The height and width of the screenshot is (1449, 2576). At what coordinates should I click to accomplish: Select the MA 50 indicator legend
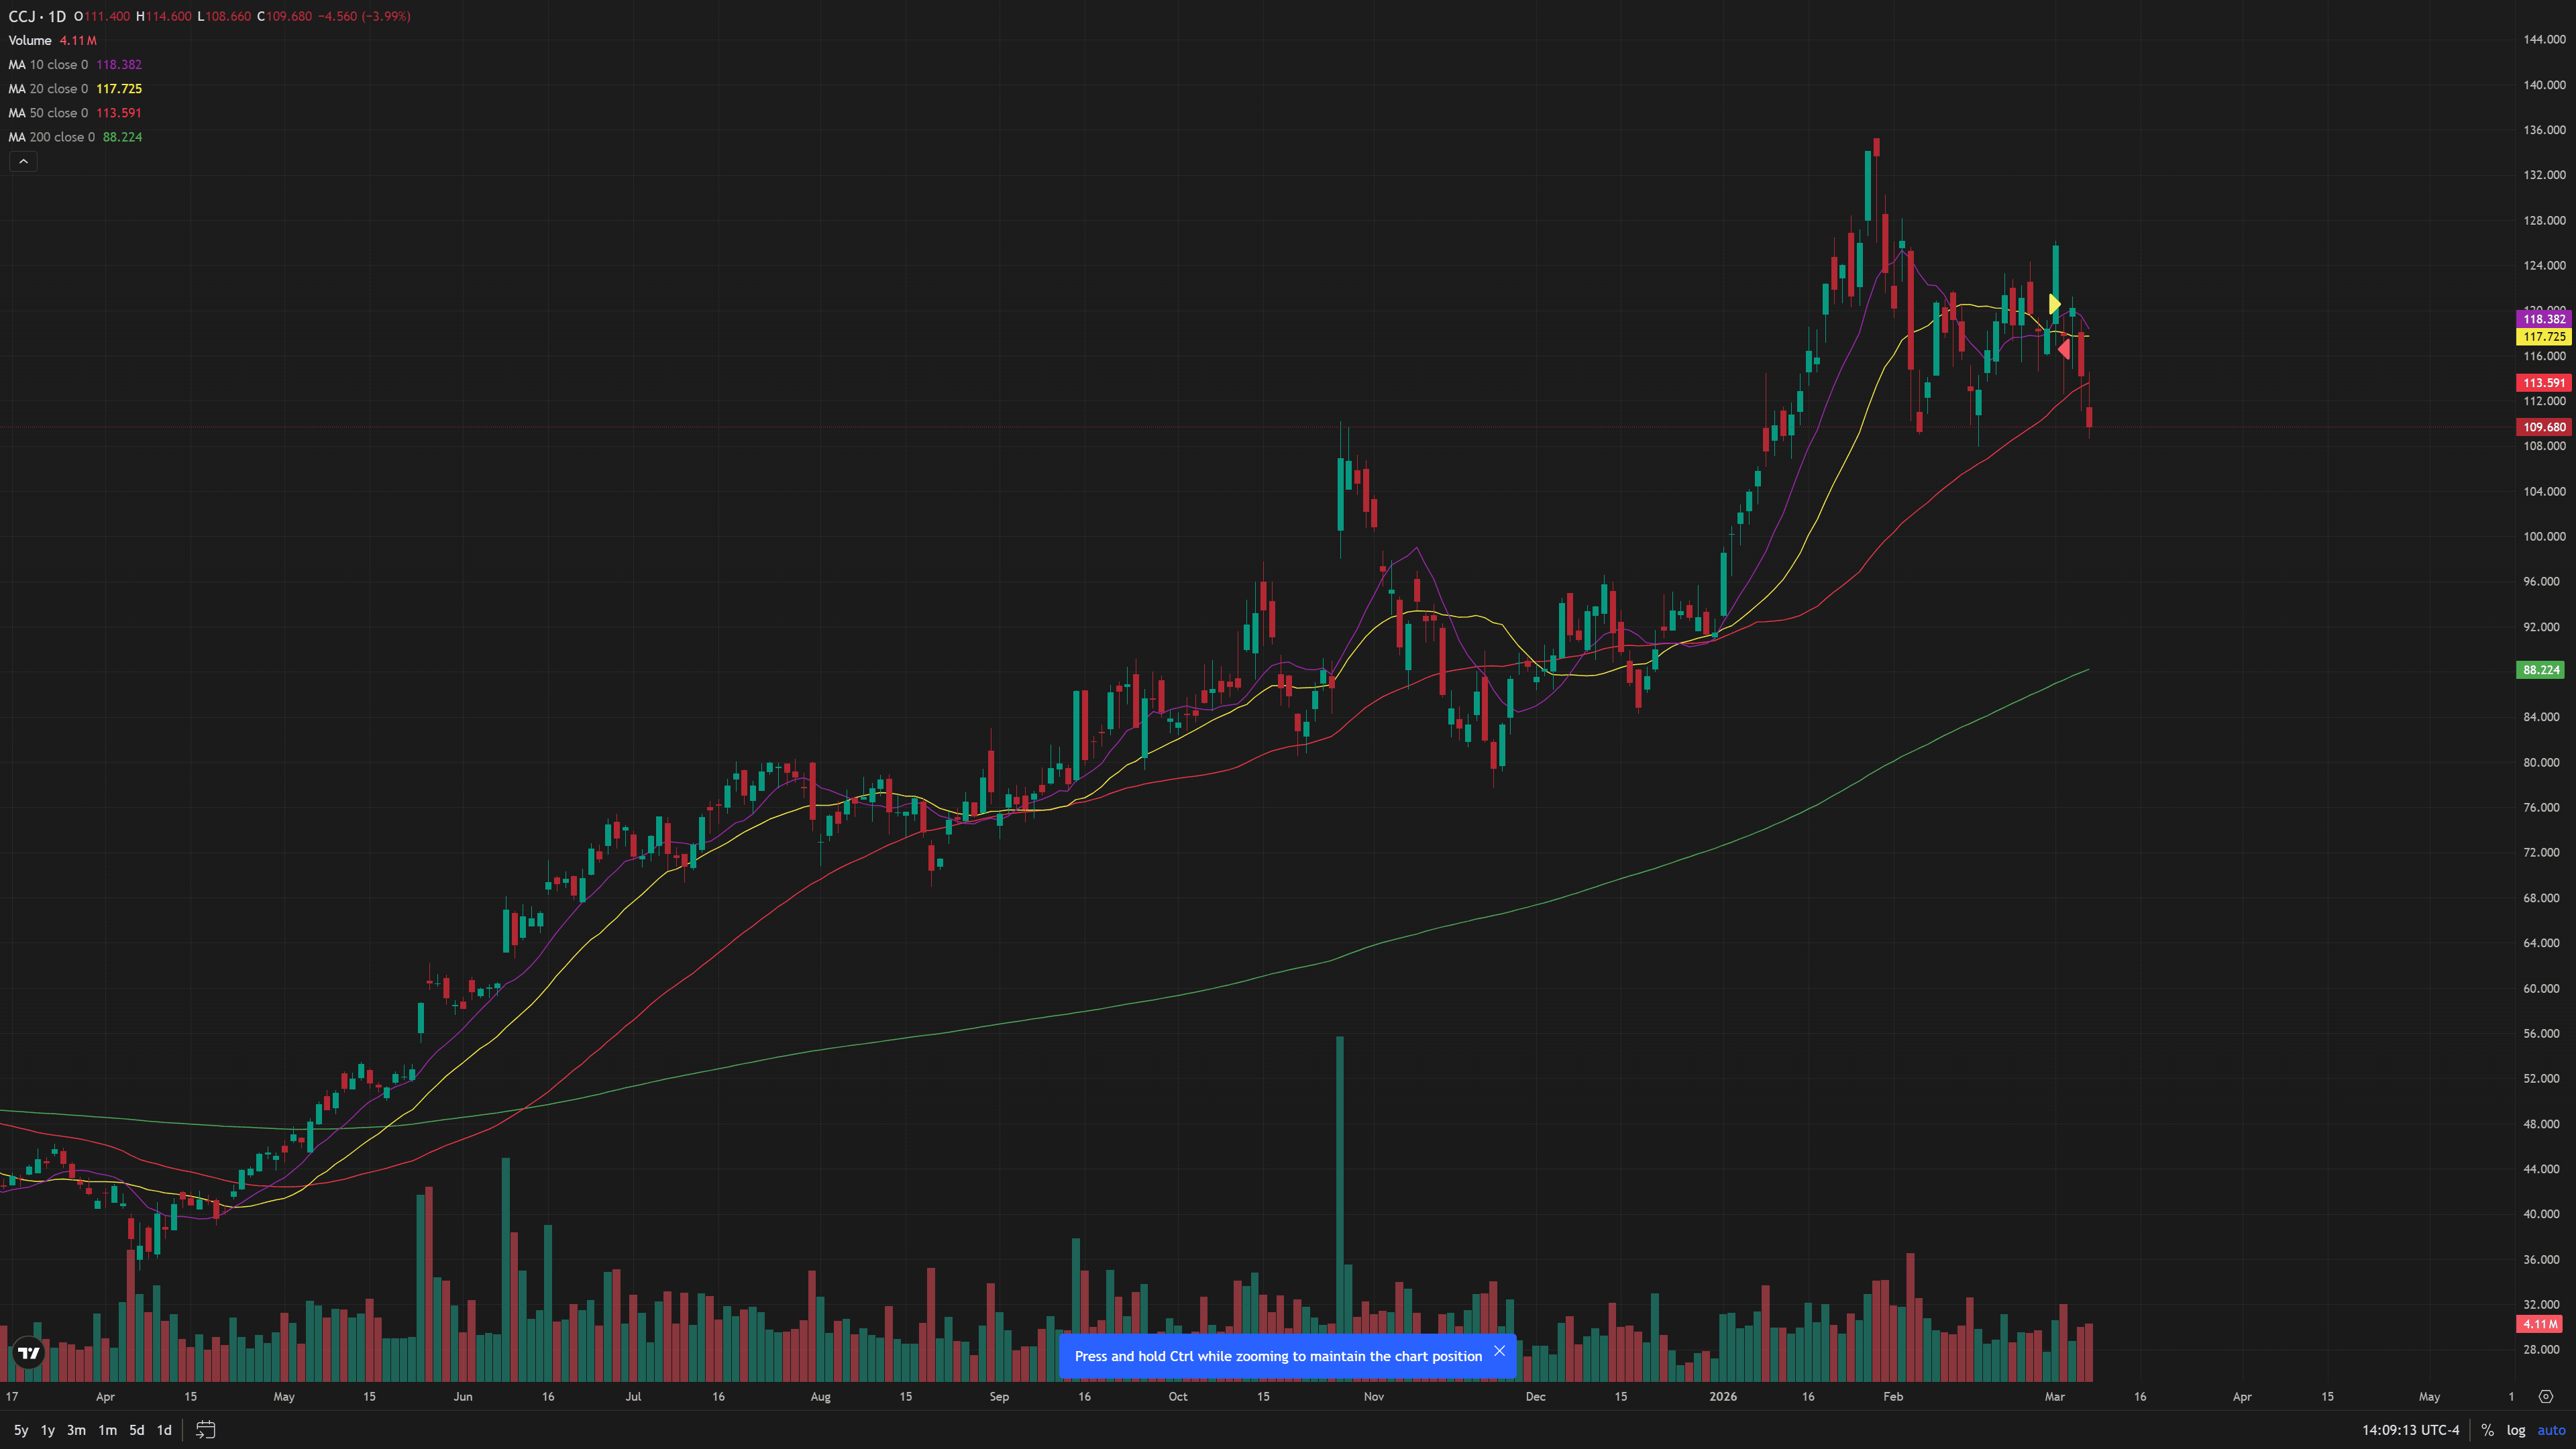click(48, 113)
